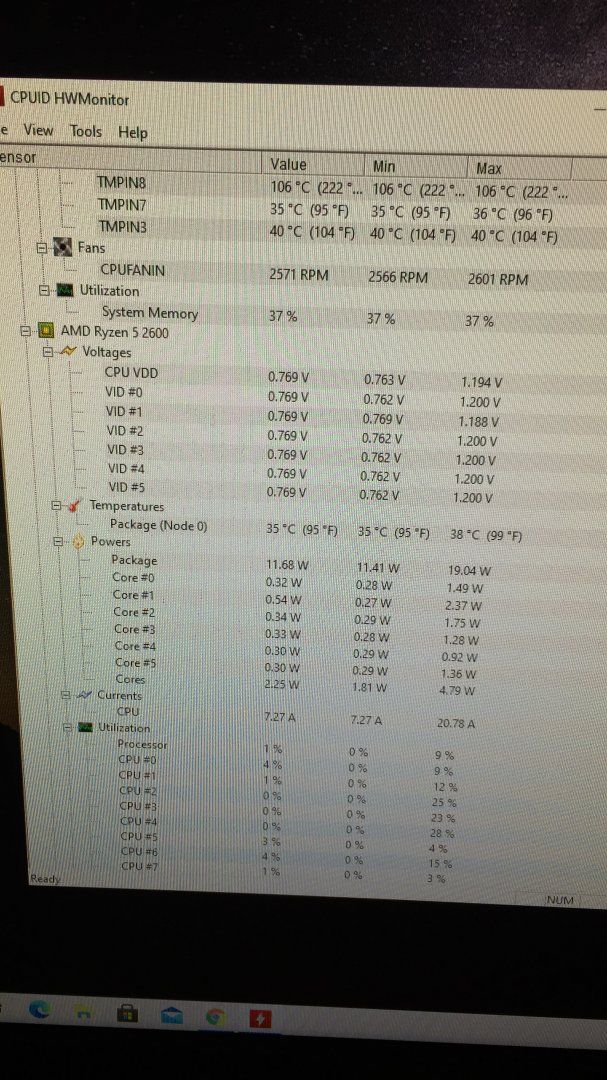Click the 2601 RPM max value

tap(498, 279)
